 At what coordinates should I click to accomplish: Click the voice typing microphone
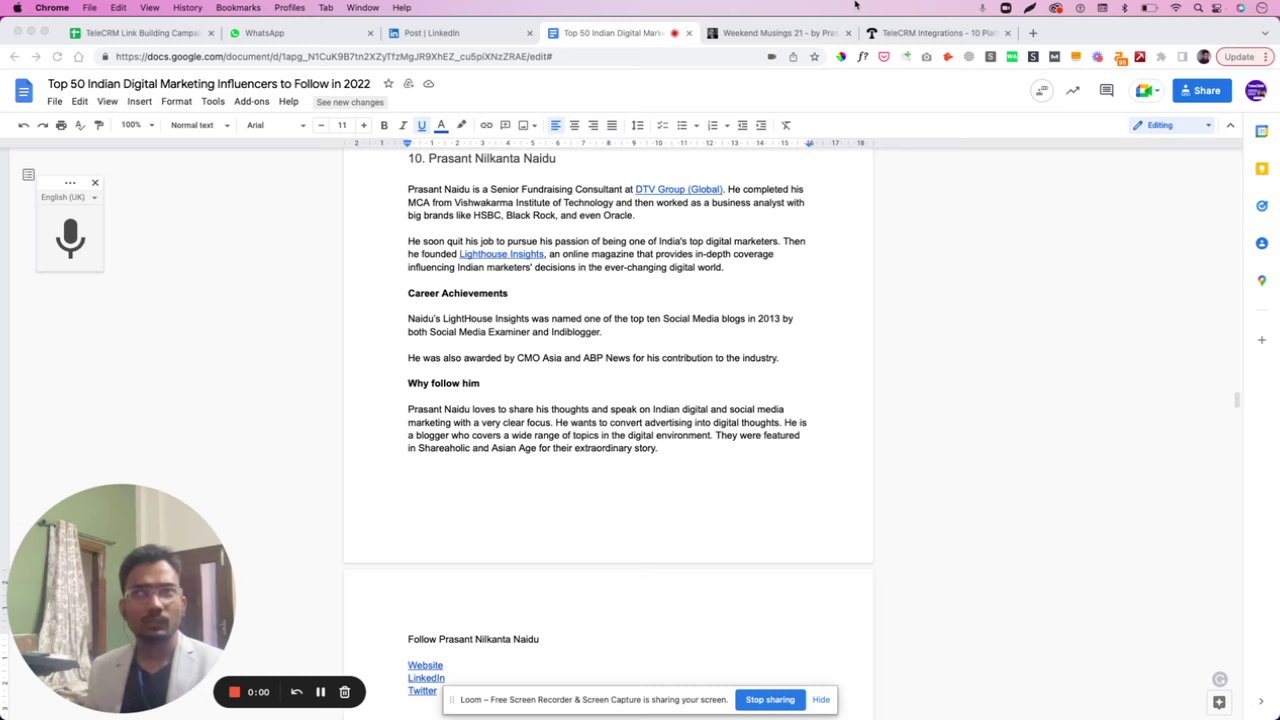click(70, 239)
